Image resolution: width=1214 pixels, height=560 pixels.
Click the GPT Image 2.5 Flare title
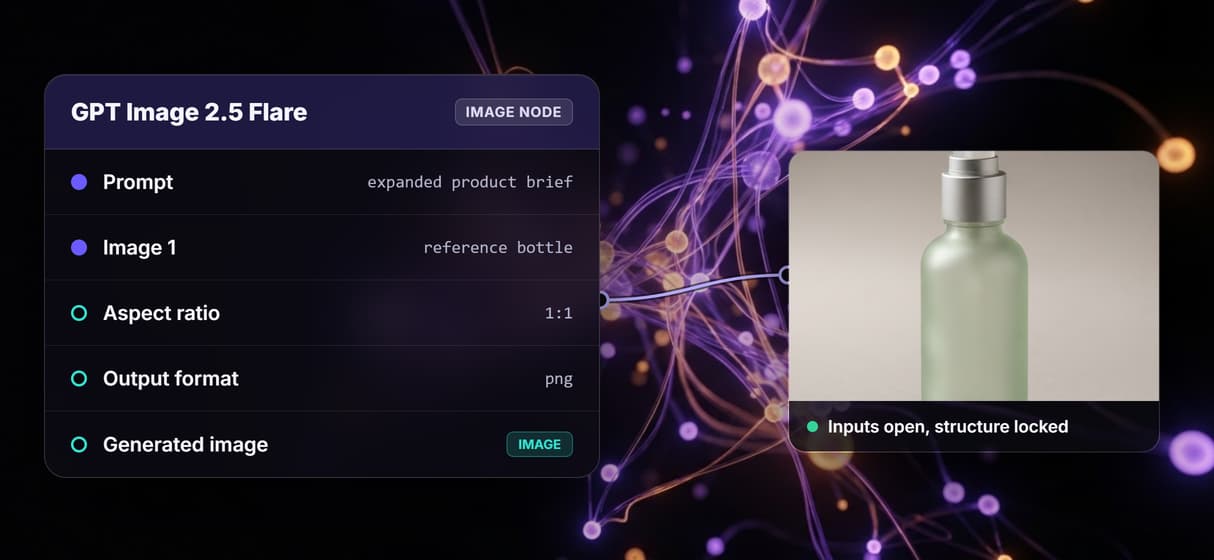click(189, 112)
